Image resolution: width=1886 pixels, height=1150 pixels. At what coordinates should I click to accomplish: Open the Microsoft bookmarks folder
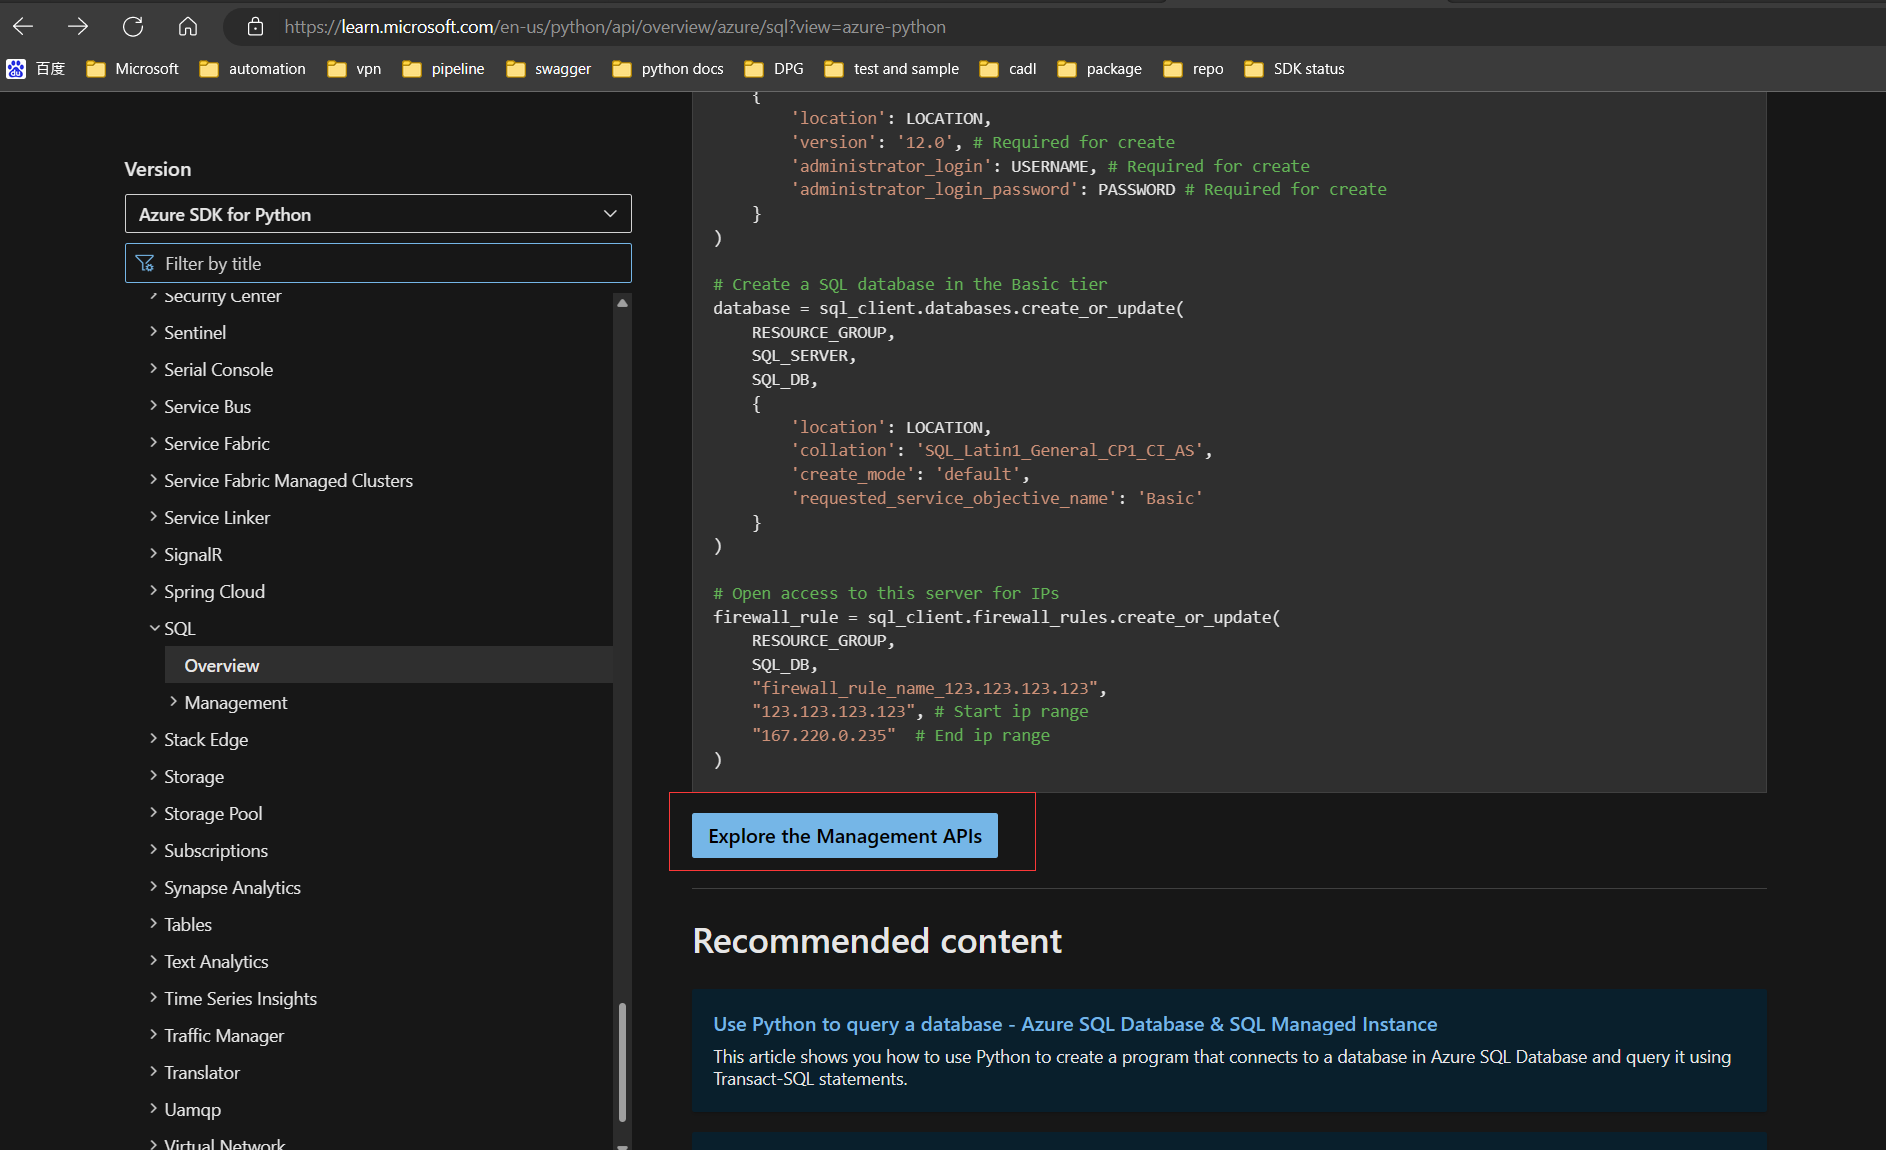point(133,69)
